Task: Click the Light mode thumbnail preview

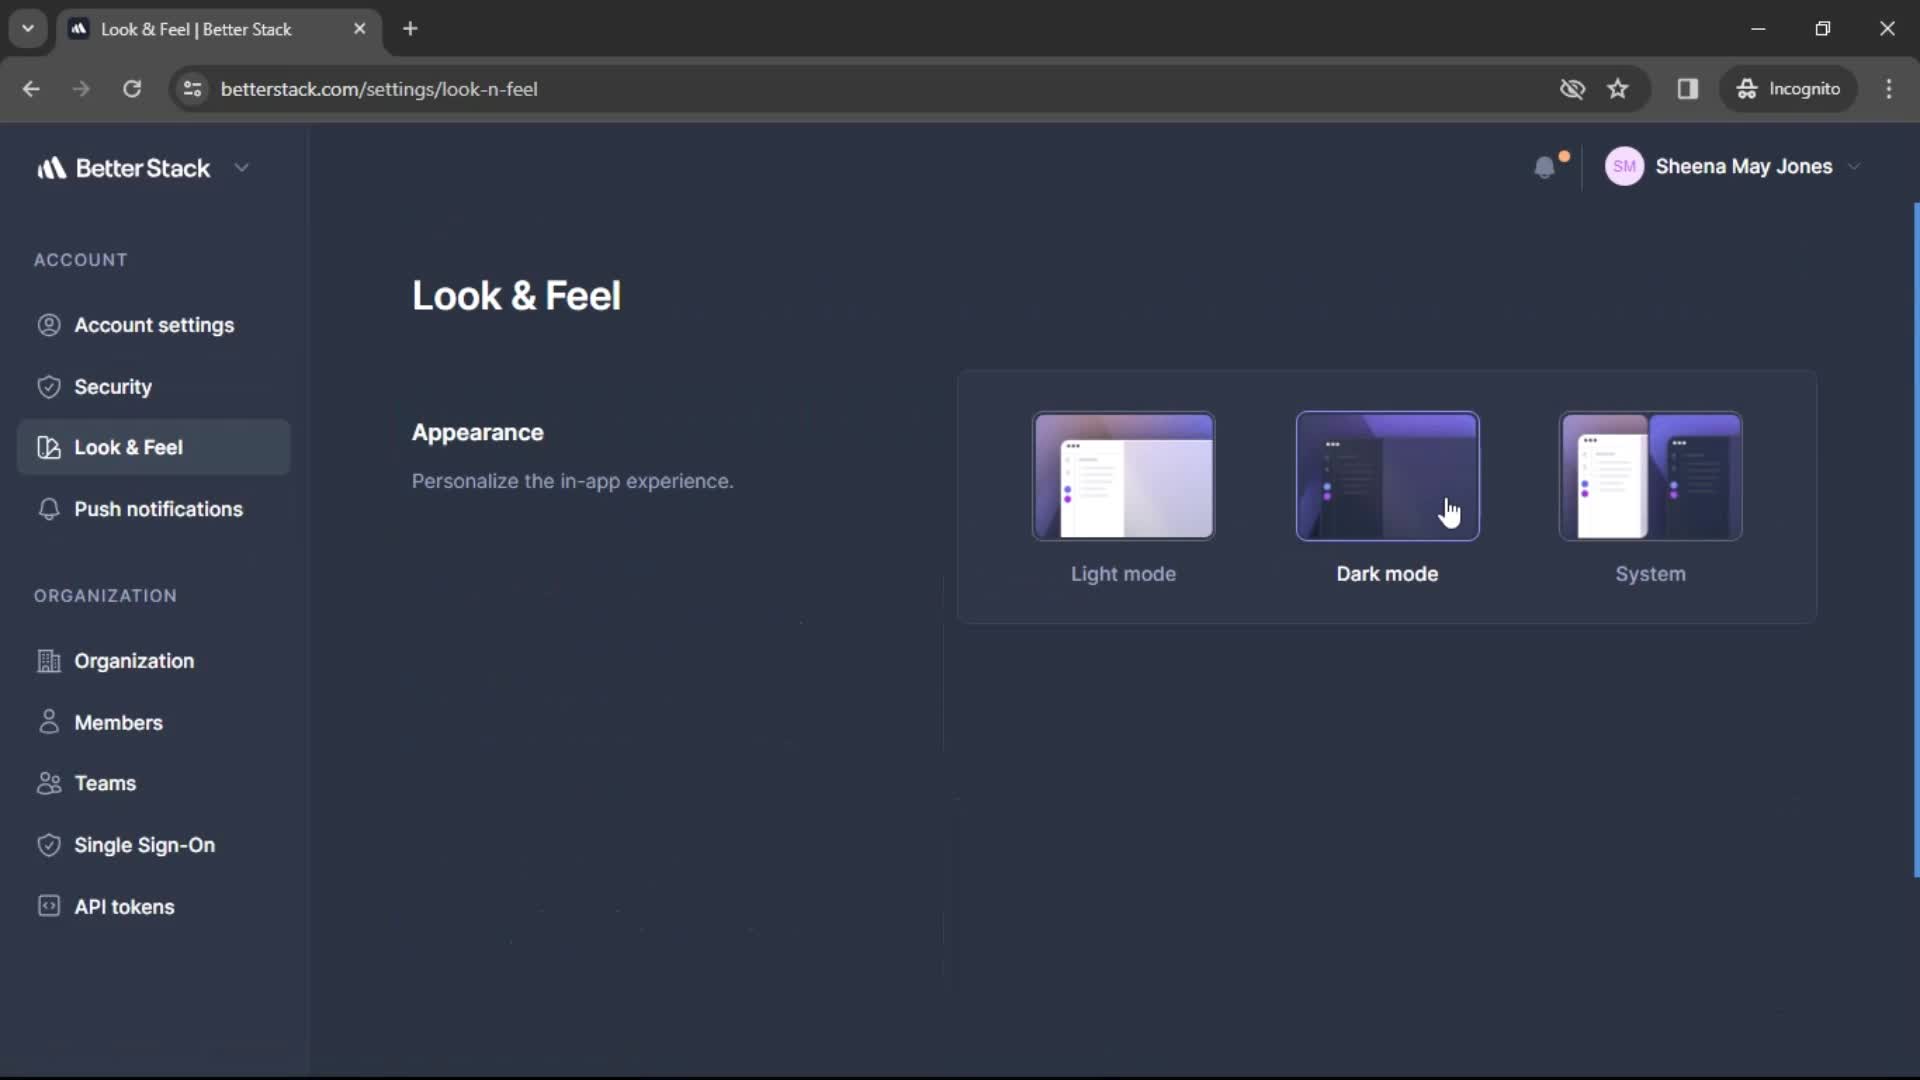Action: point(1124,475)
